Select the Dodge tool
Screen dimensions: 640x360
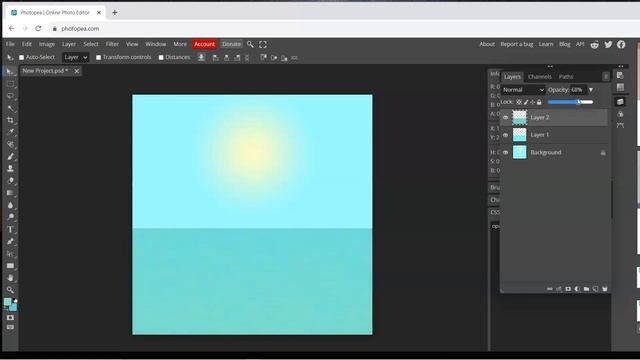click(x=10, y=217)
